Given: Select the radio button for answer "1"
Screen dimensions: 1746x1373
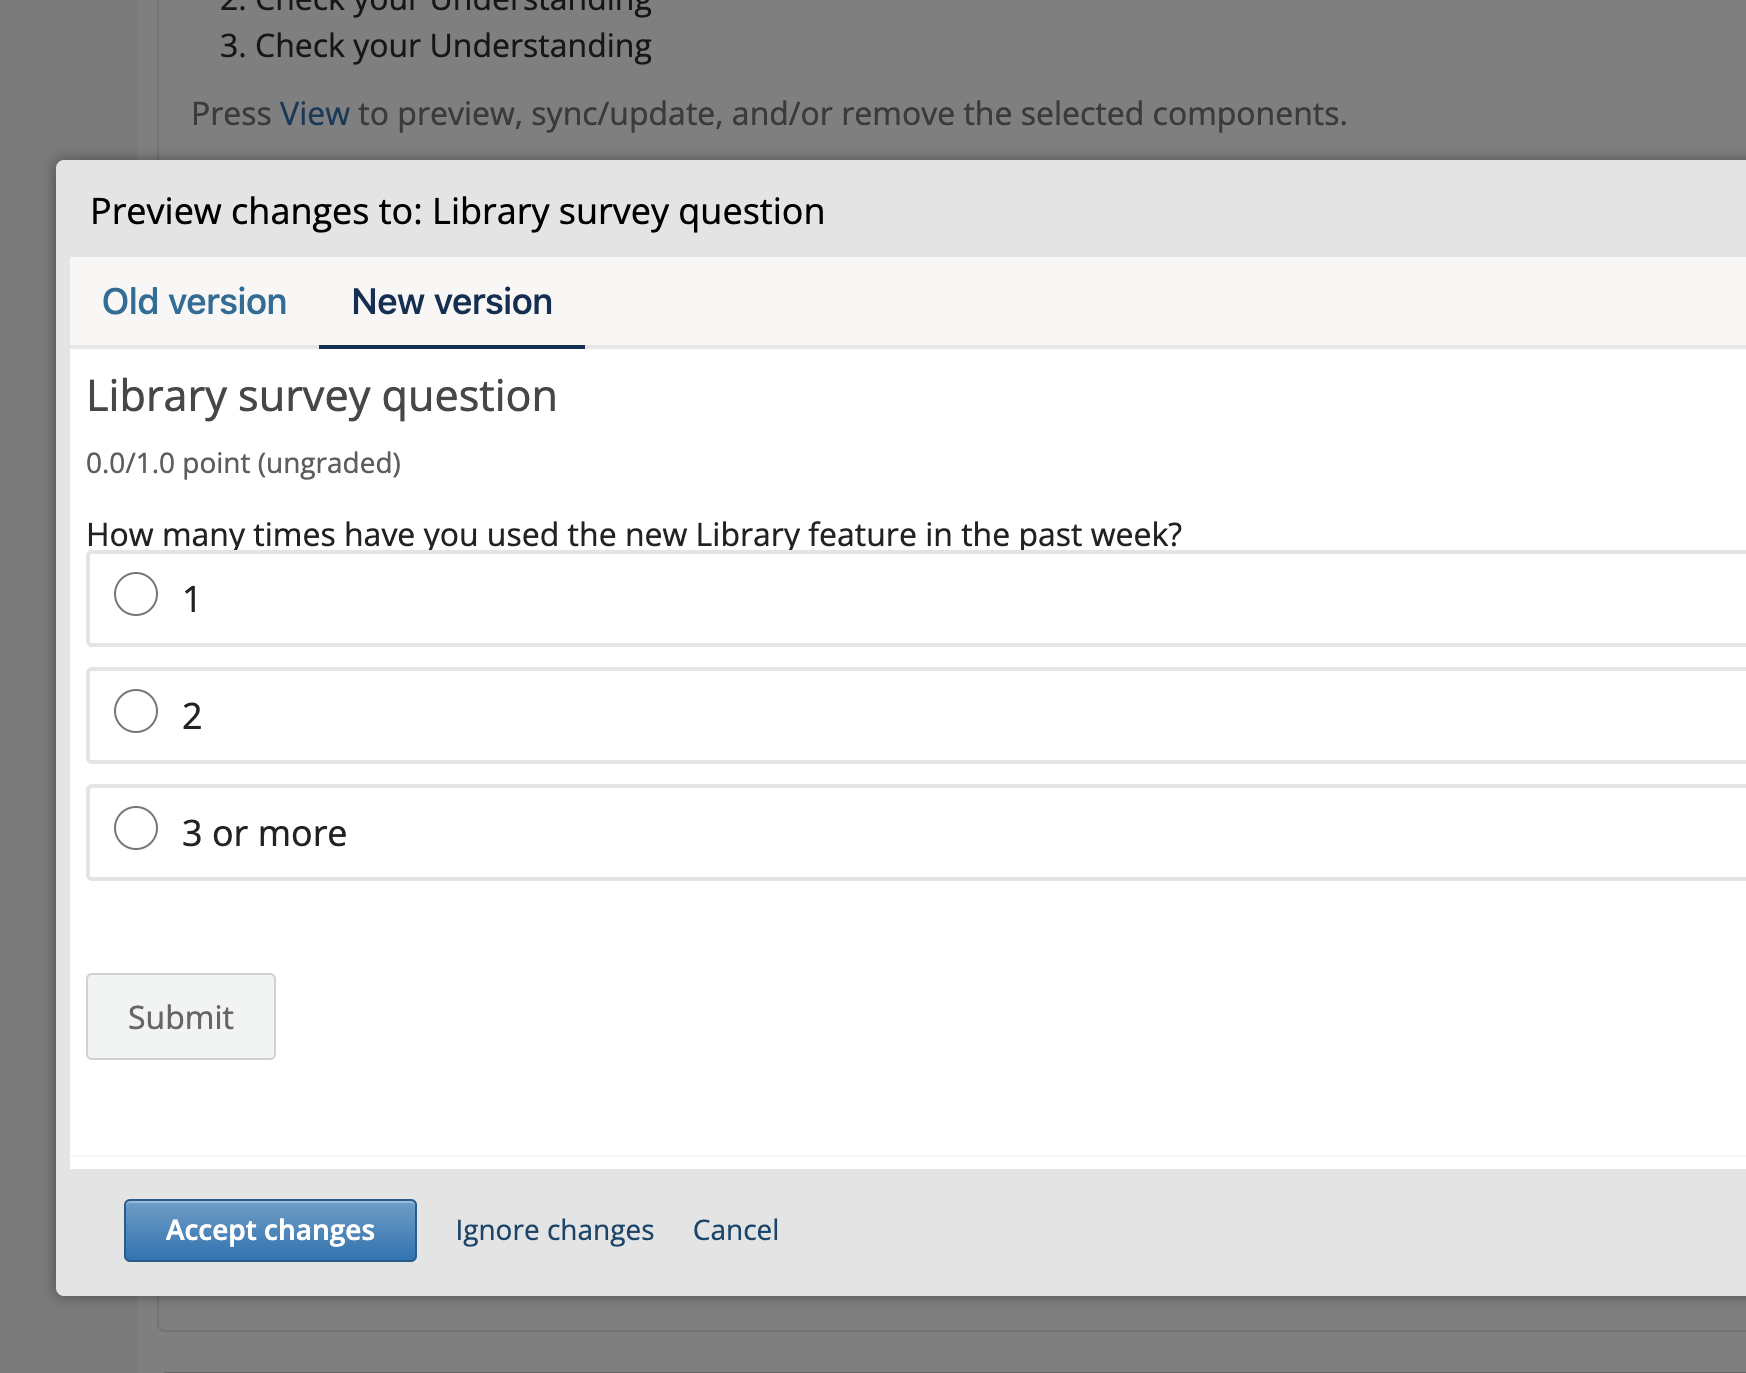Looking at the screenshot, I should pyautogui.click(x=136, y=595).
